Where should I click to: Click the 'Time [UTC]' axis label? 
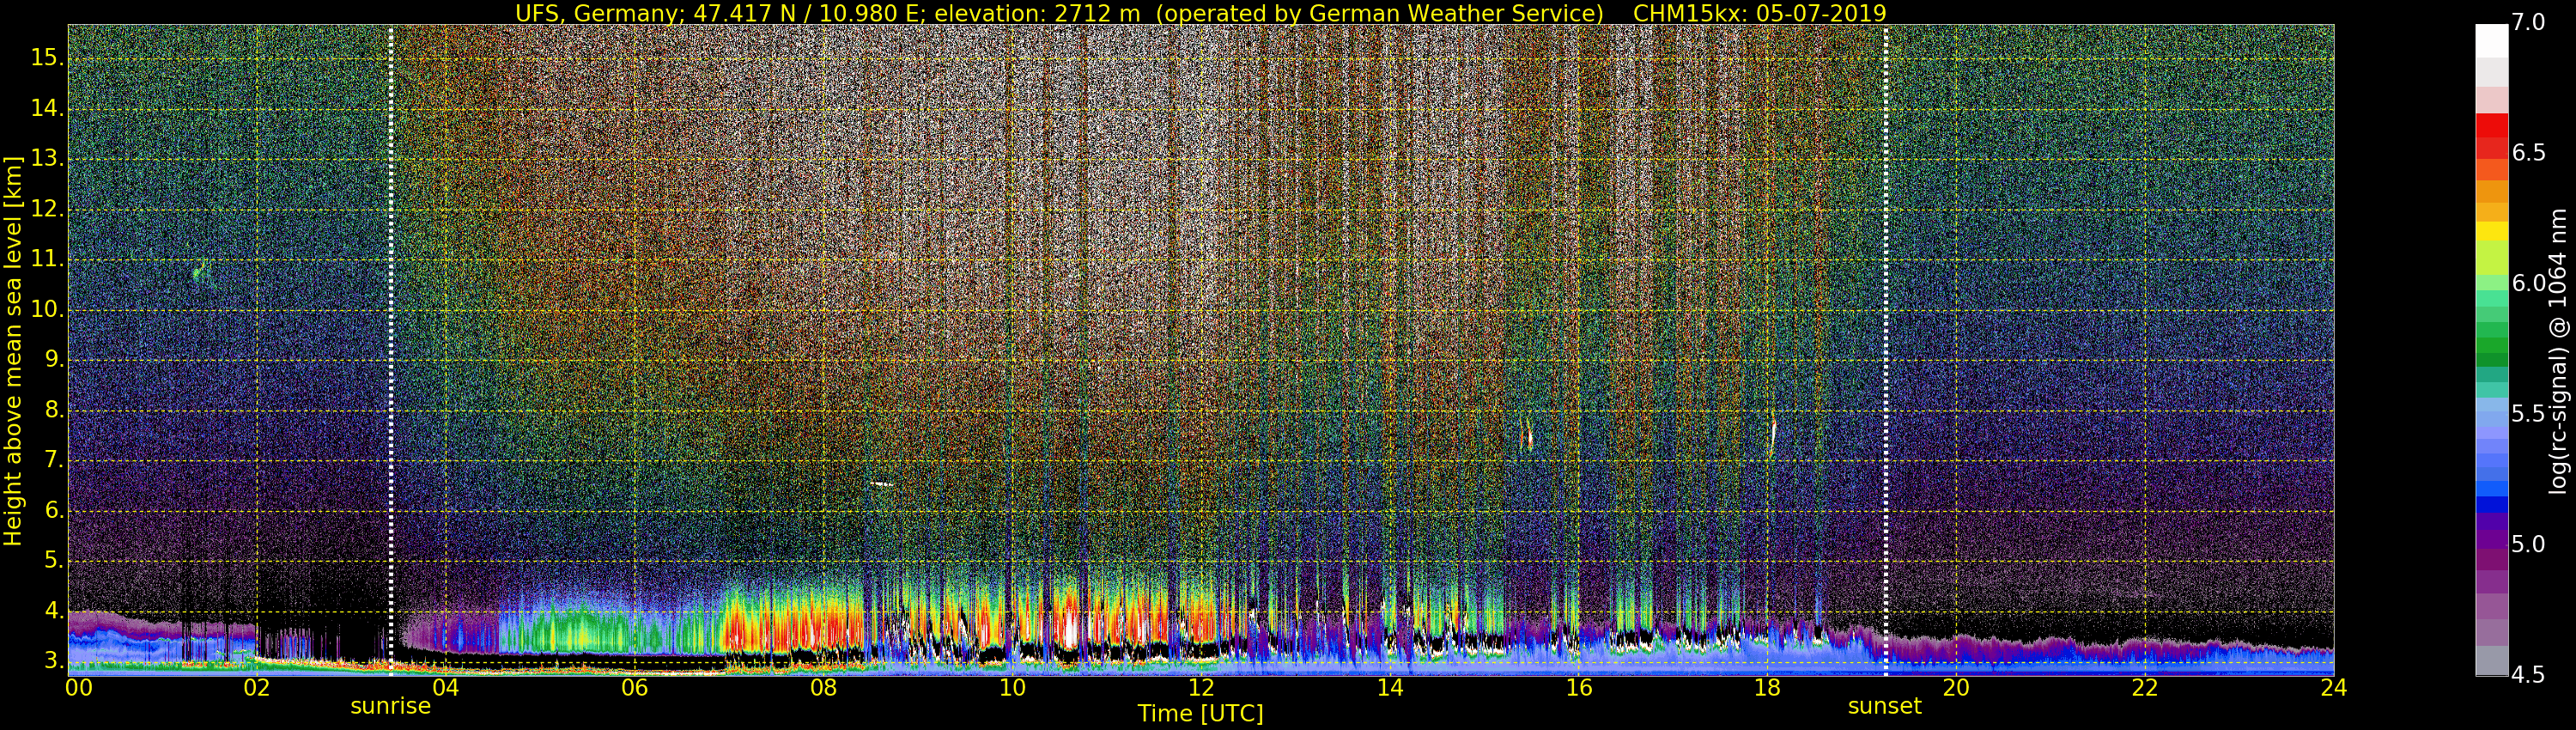[1200, 714]
